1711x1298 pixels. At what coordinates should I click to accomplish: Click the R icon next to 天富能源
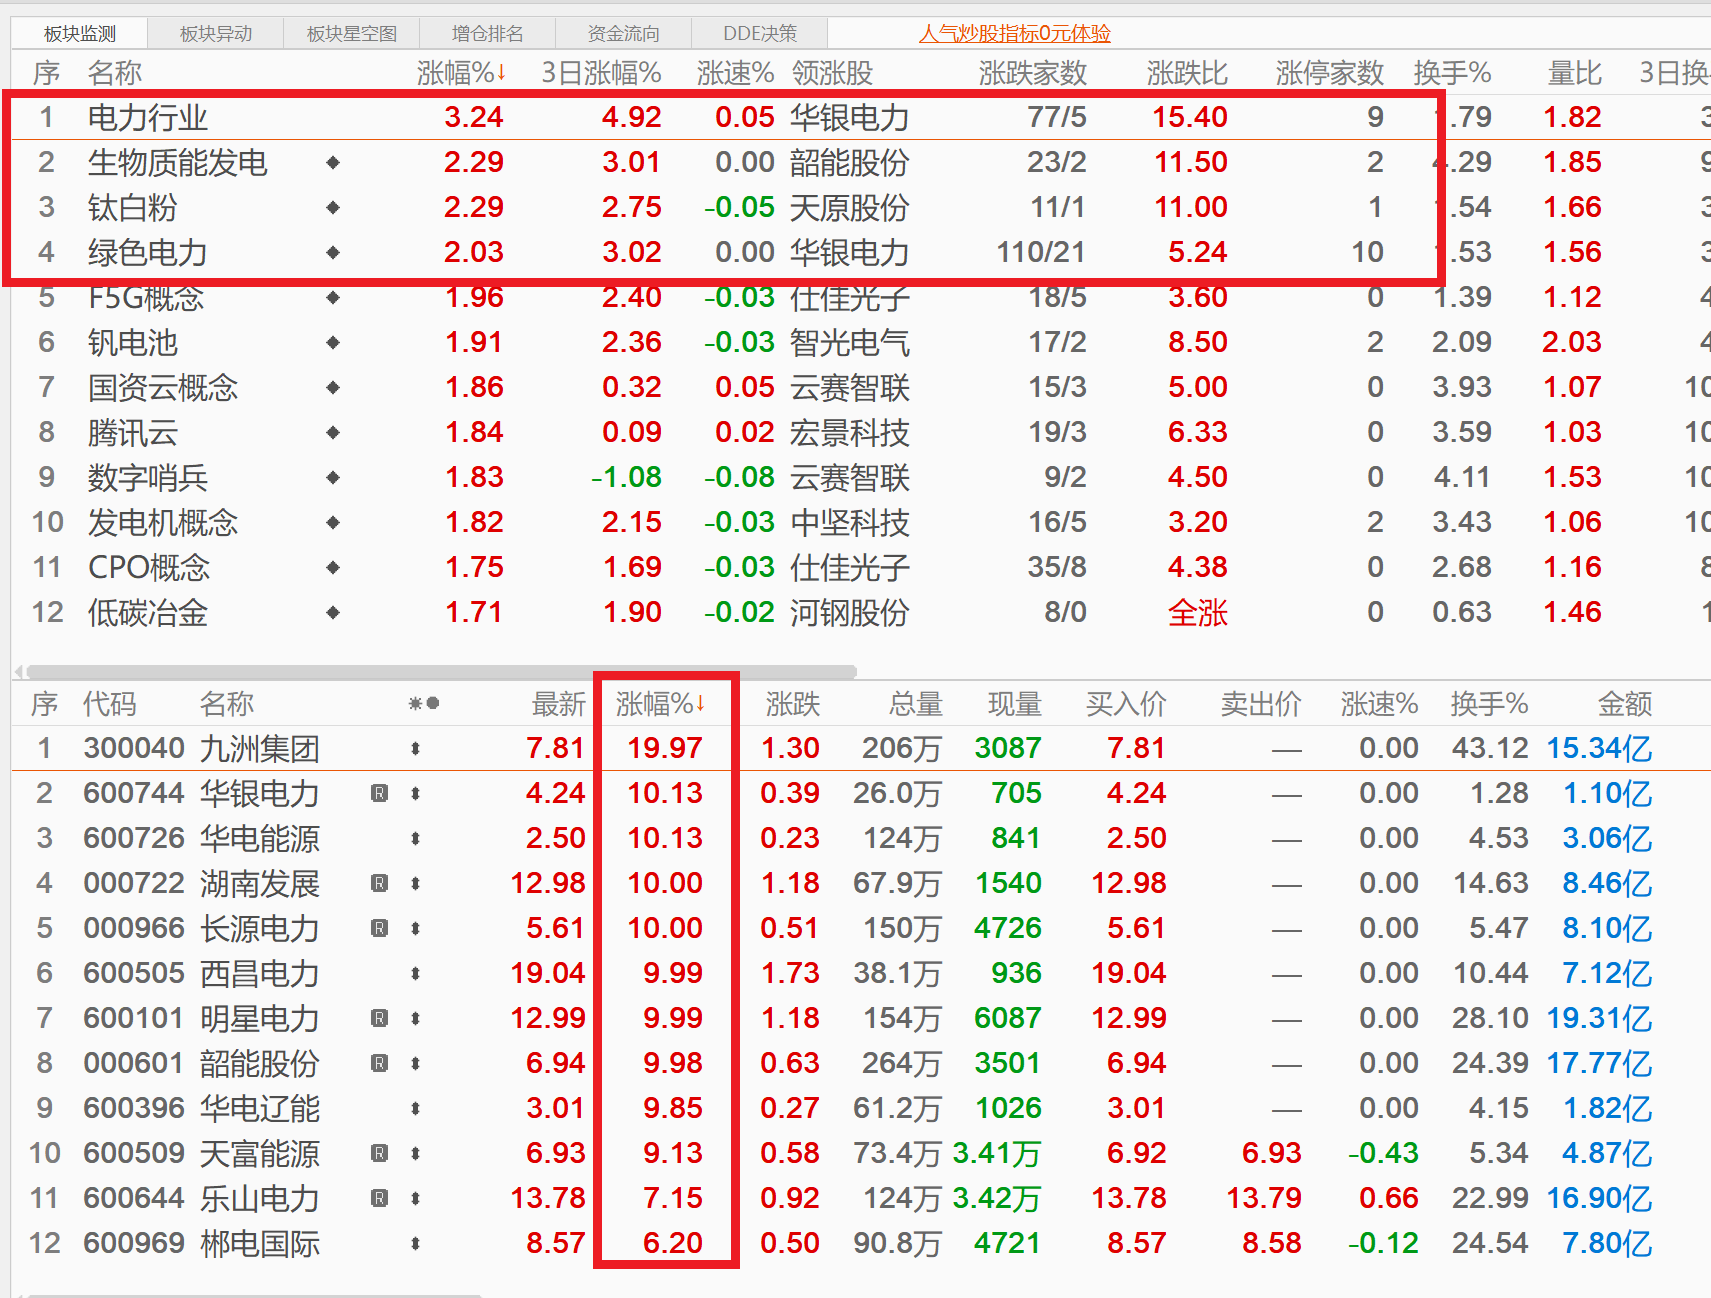point(378,1152)
